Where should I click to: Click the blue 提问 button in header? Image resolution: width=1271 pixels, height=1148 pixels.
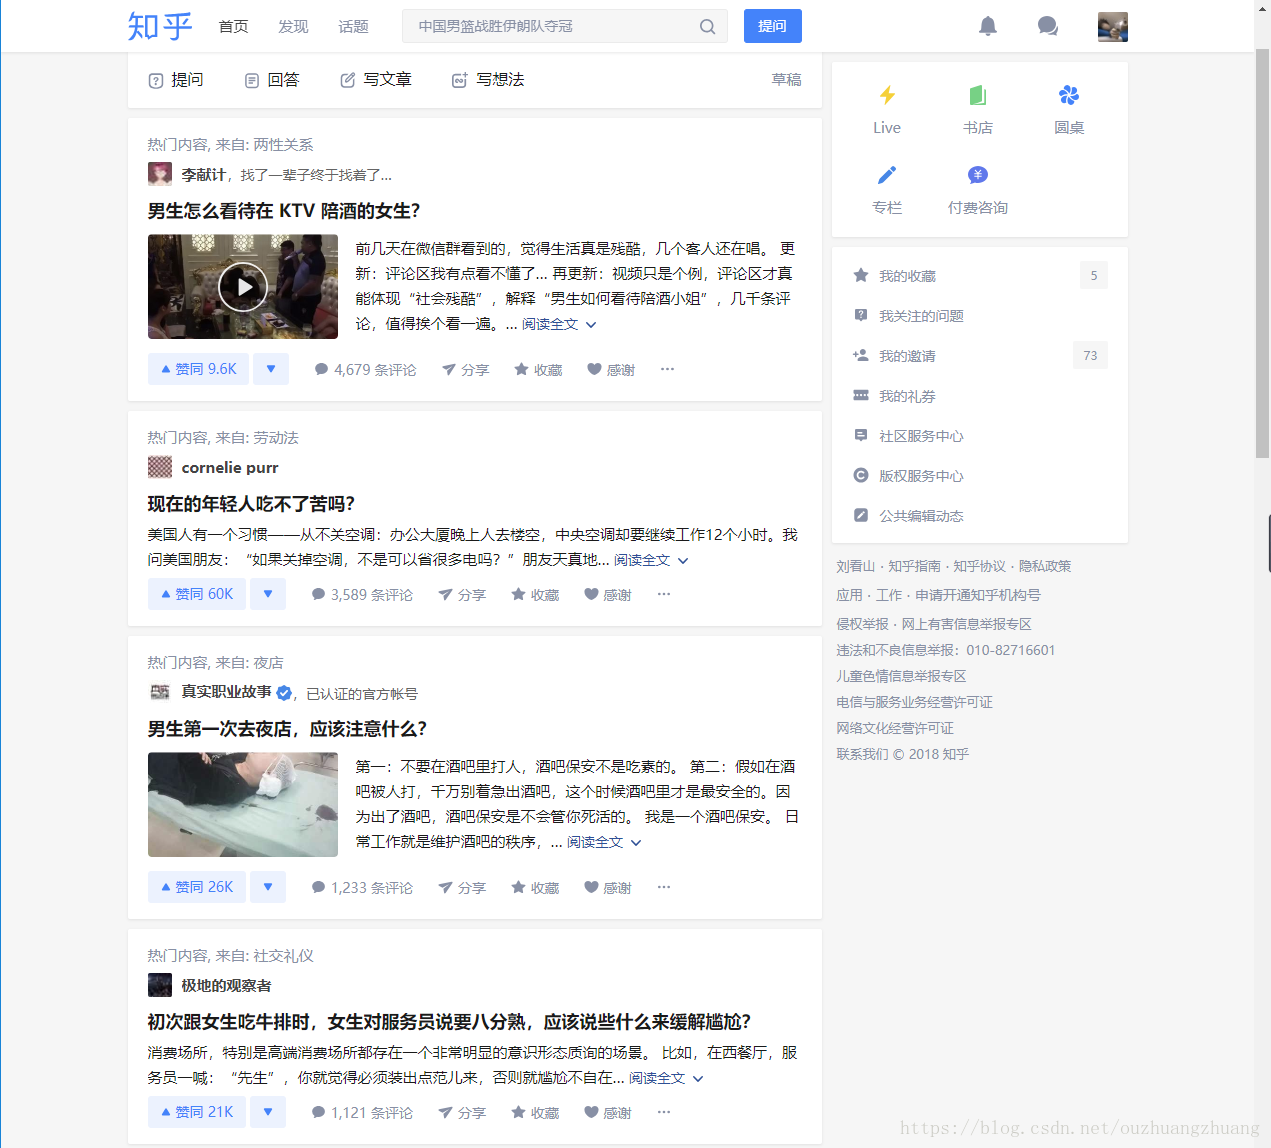click(773, 26)
